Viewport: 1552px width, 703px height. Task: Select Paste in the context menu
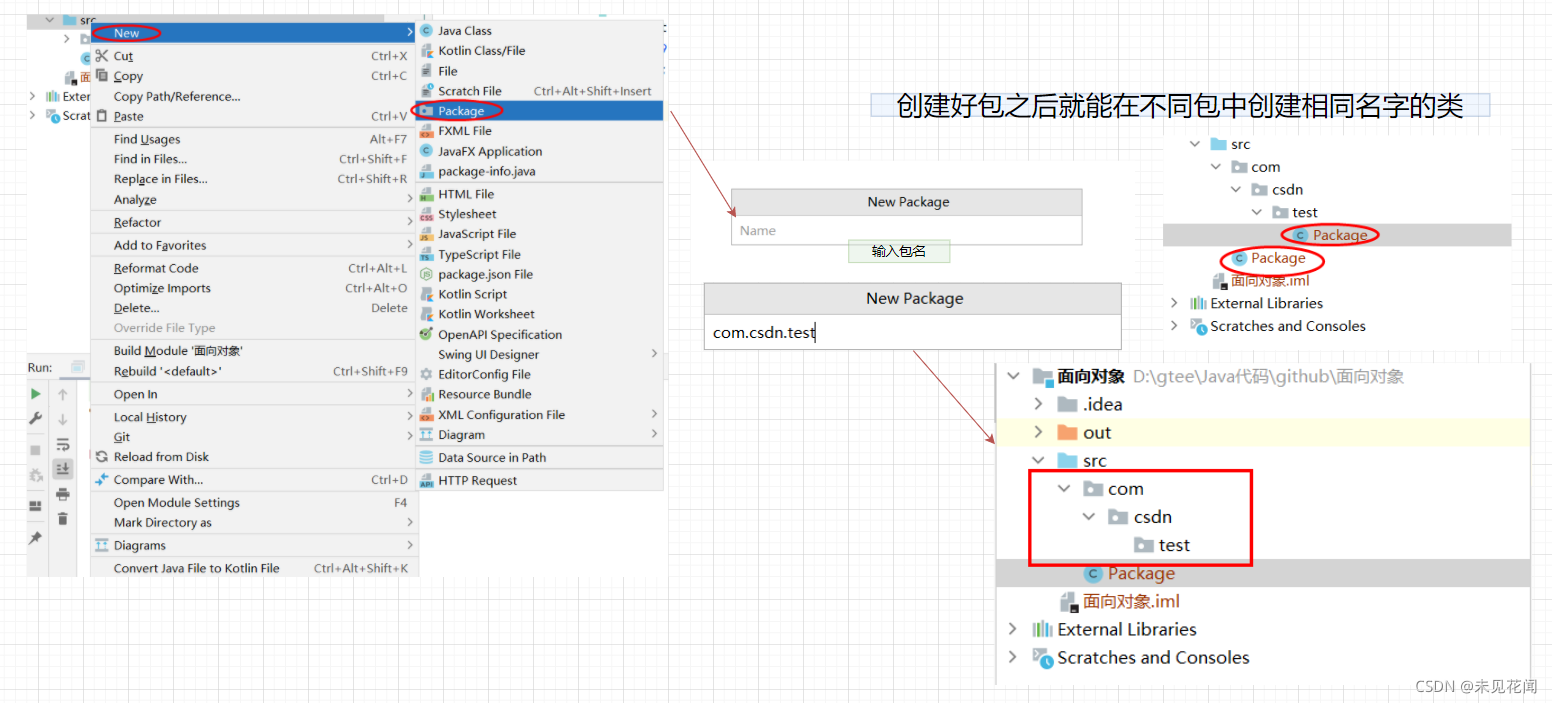[x=252, y=116]
